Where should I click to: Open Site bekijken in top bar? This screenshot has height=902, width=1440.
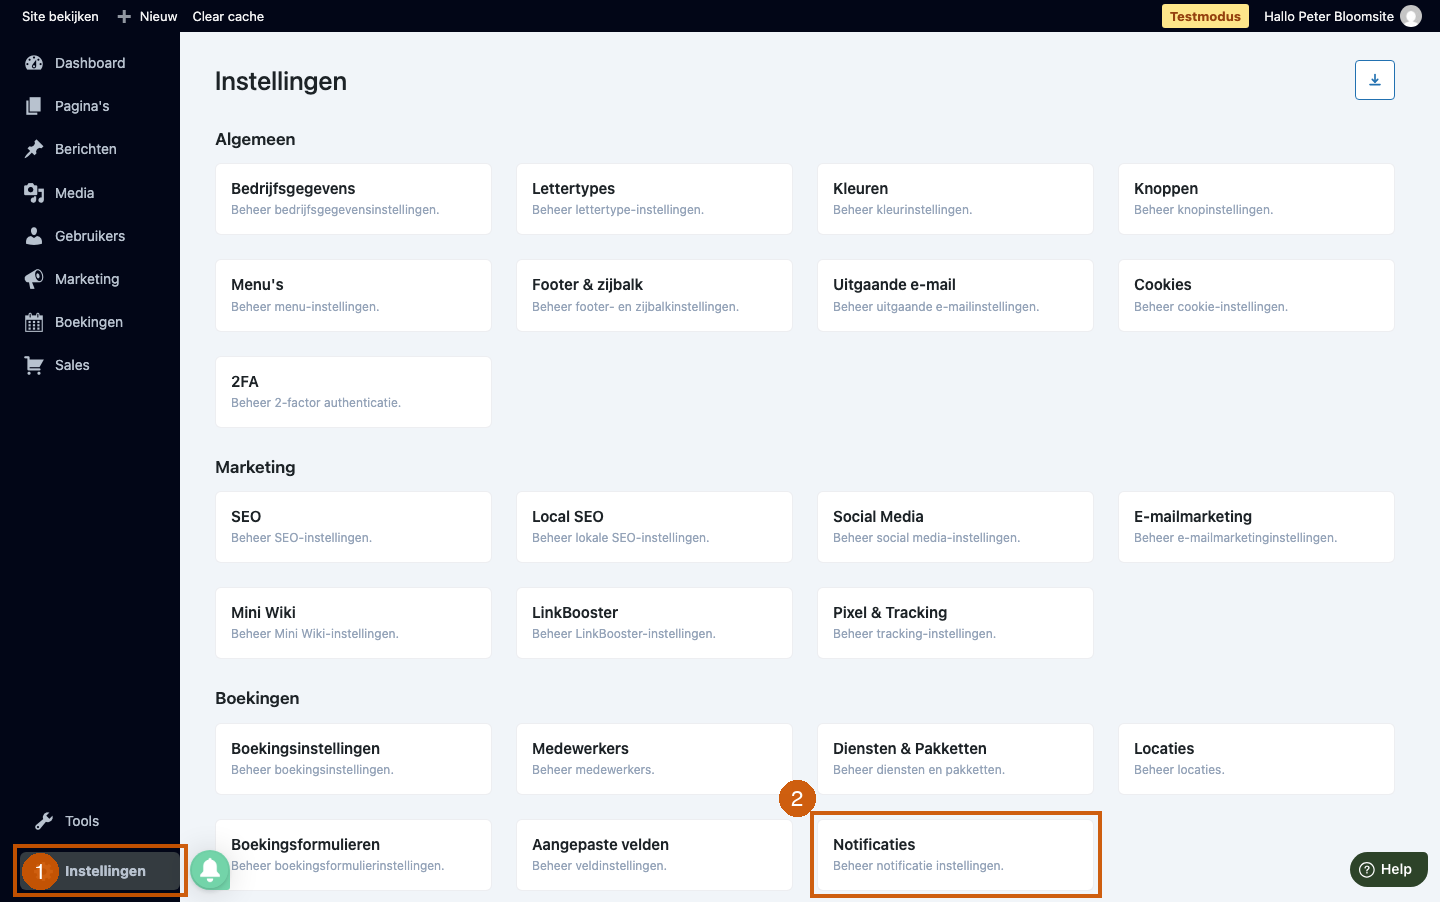pos(60,16)
